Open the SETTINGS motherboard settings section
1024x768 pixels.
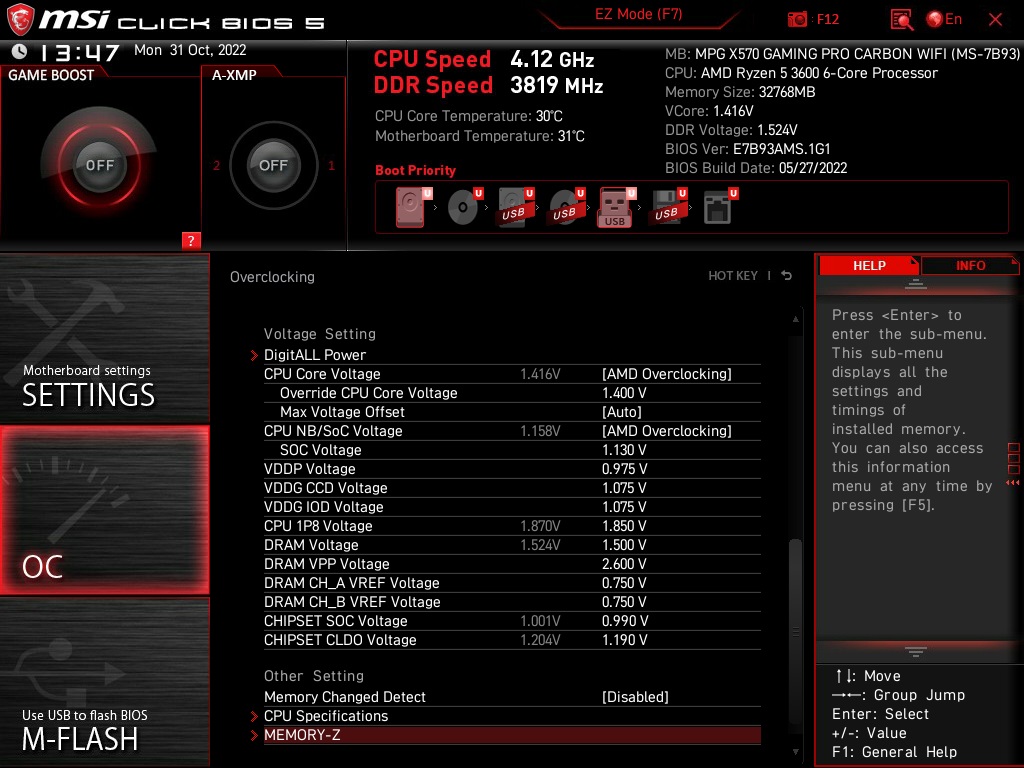[x=104, y=338]
